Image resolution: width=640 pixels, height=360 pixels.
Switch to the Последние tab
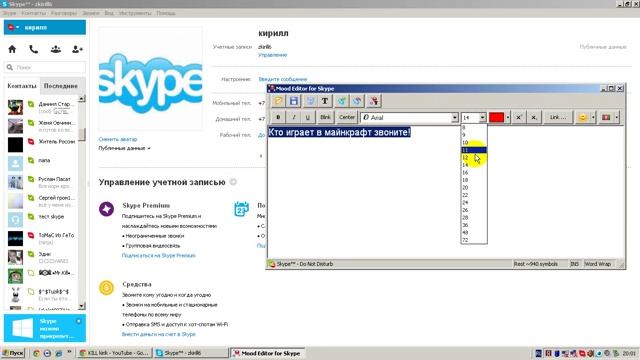pos(60,86)
